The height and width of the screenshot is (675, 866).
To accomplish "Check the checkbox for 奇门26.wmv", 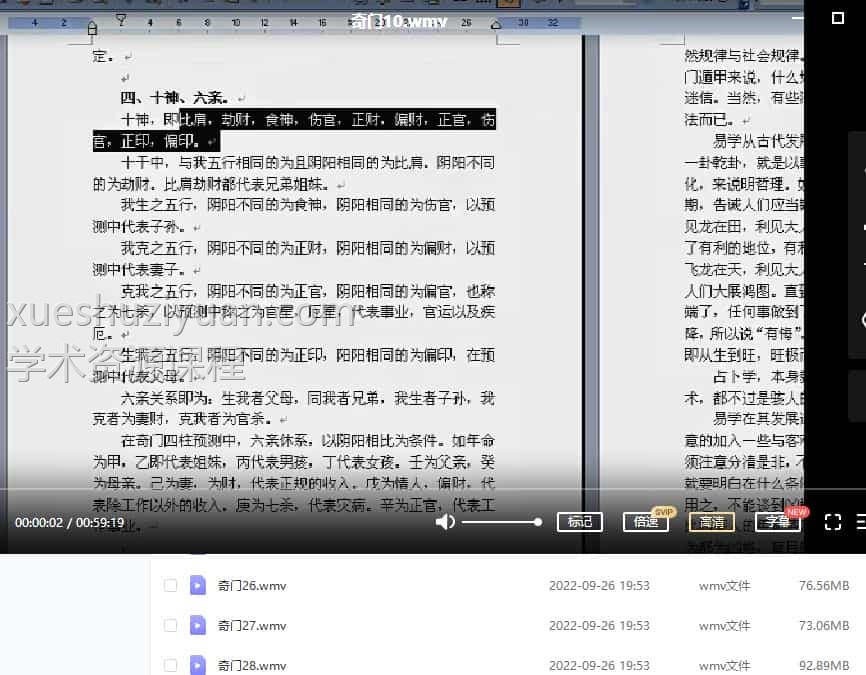I will point(168,586).
